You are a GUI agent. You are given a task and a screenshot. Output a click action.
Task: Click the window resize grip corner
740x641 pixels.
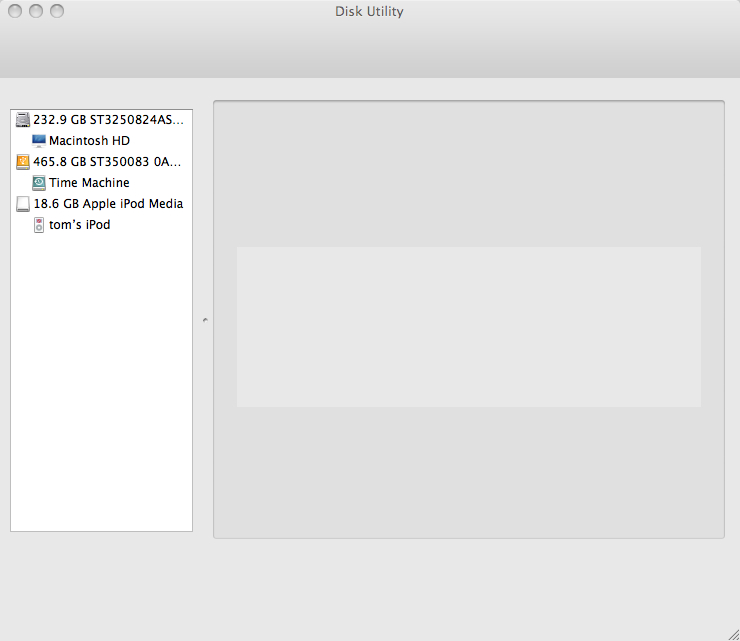click(x=733, y=635)
